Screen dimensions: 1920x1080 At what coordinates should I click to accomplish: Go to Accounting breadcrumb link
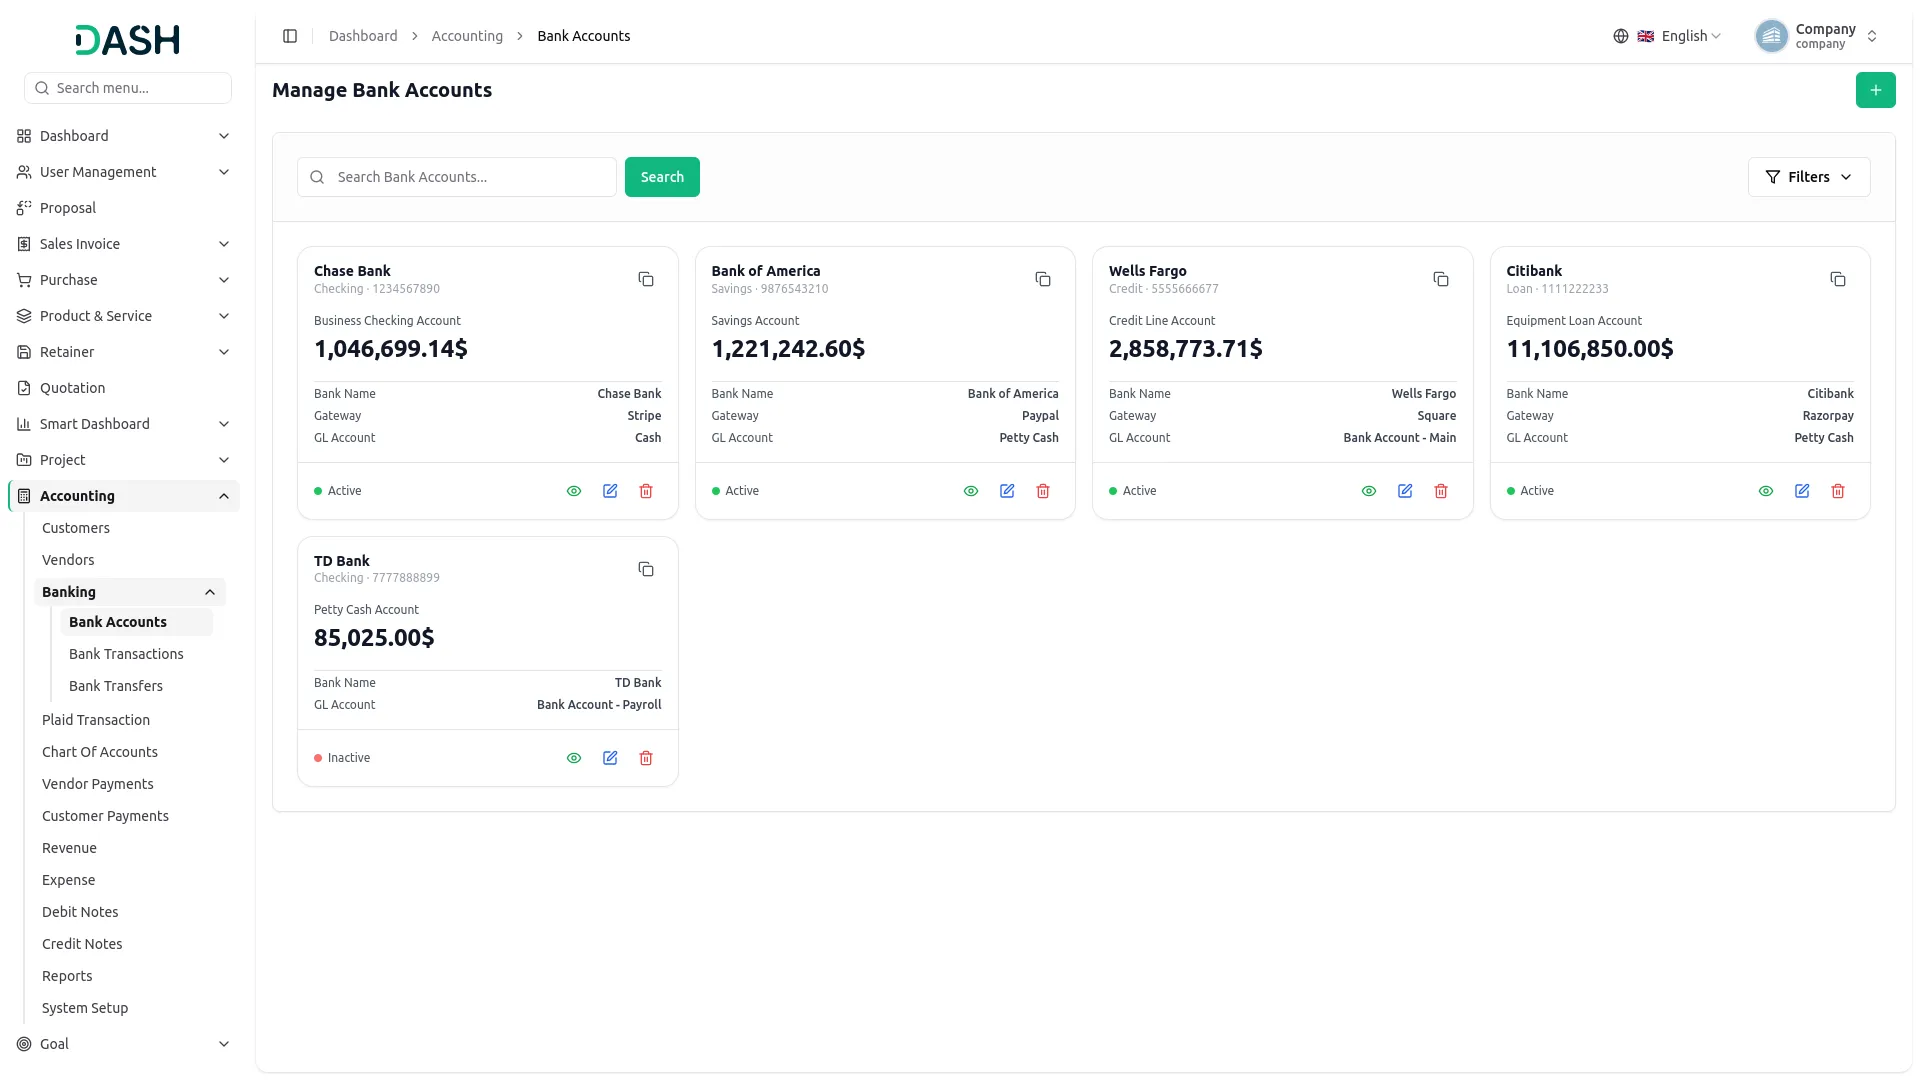point(467,36)
